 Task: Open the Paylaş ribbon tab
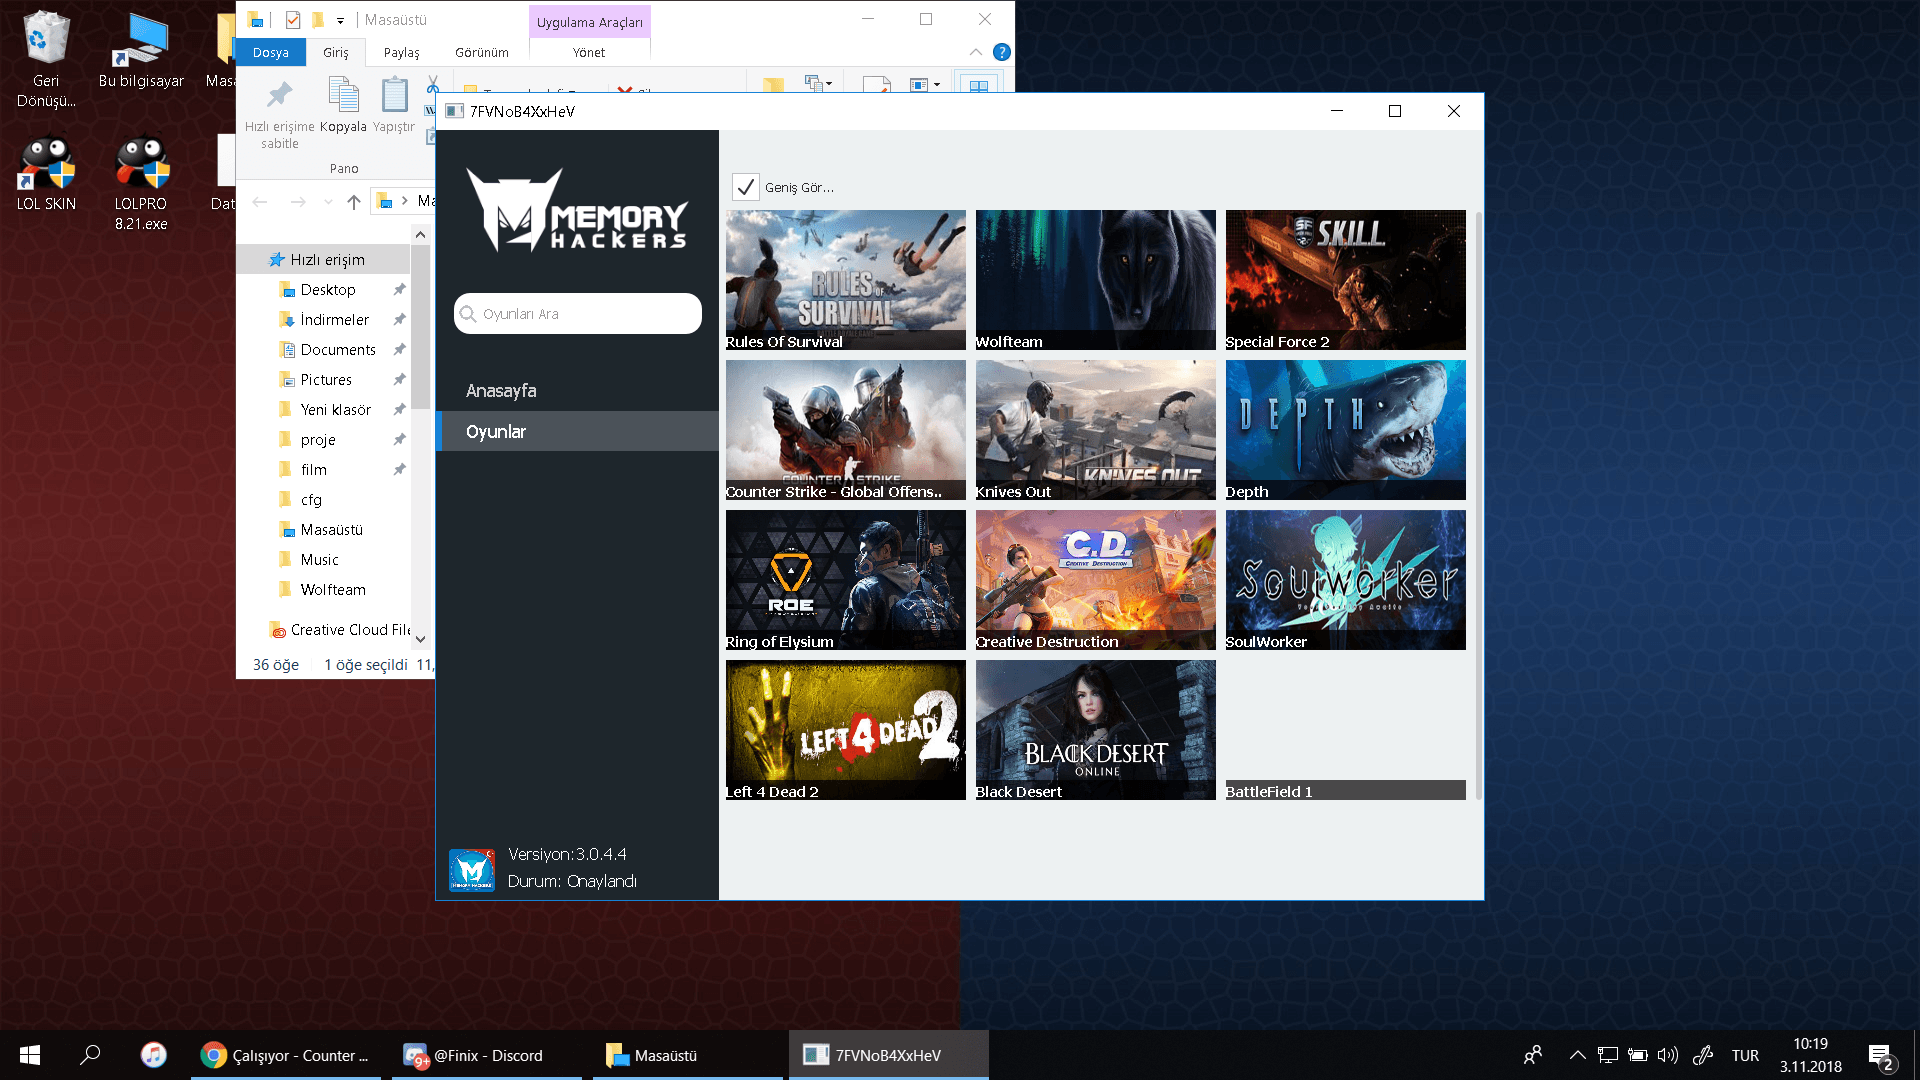click(402, 52)
